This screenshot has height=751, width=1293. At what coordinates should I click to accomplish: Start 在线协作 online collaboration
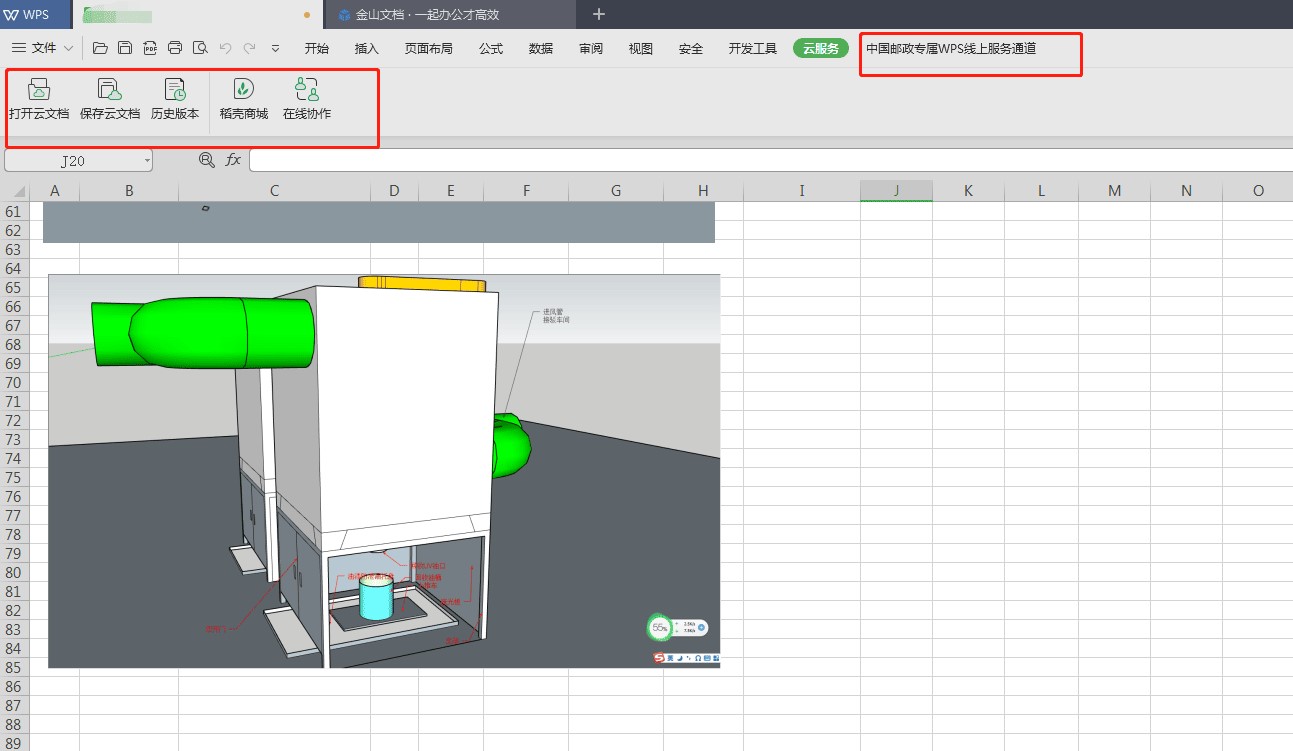(x=307, y=99)
